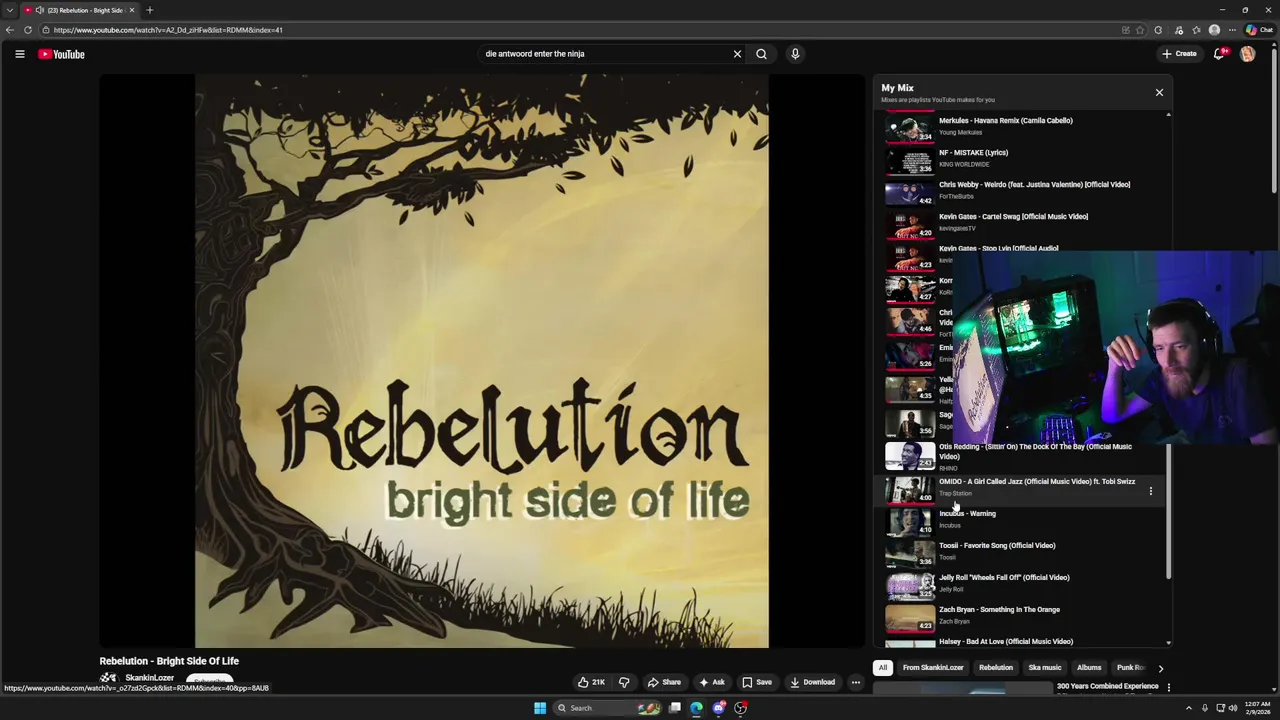Open the browser Favorites list icon

point(1196,30)
